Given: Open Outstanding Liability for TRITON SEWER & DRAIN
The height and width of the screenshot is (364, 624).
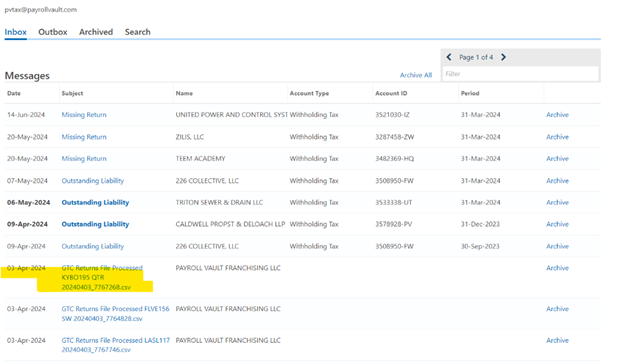Looking at the screenshot, I should pos(95,202).
